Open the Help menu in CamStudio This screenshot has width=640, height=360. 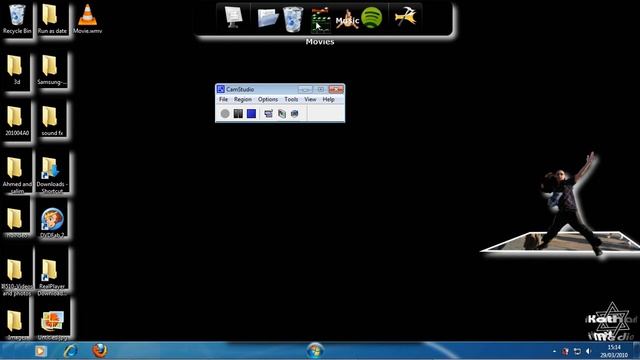tap(329, 99)
